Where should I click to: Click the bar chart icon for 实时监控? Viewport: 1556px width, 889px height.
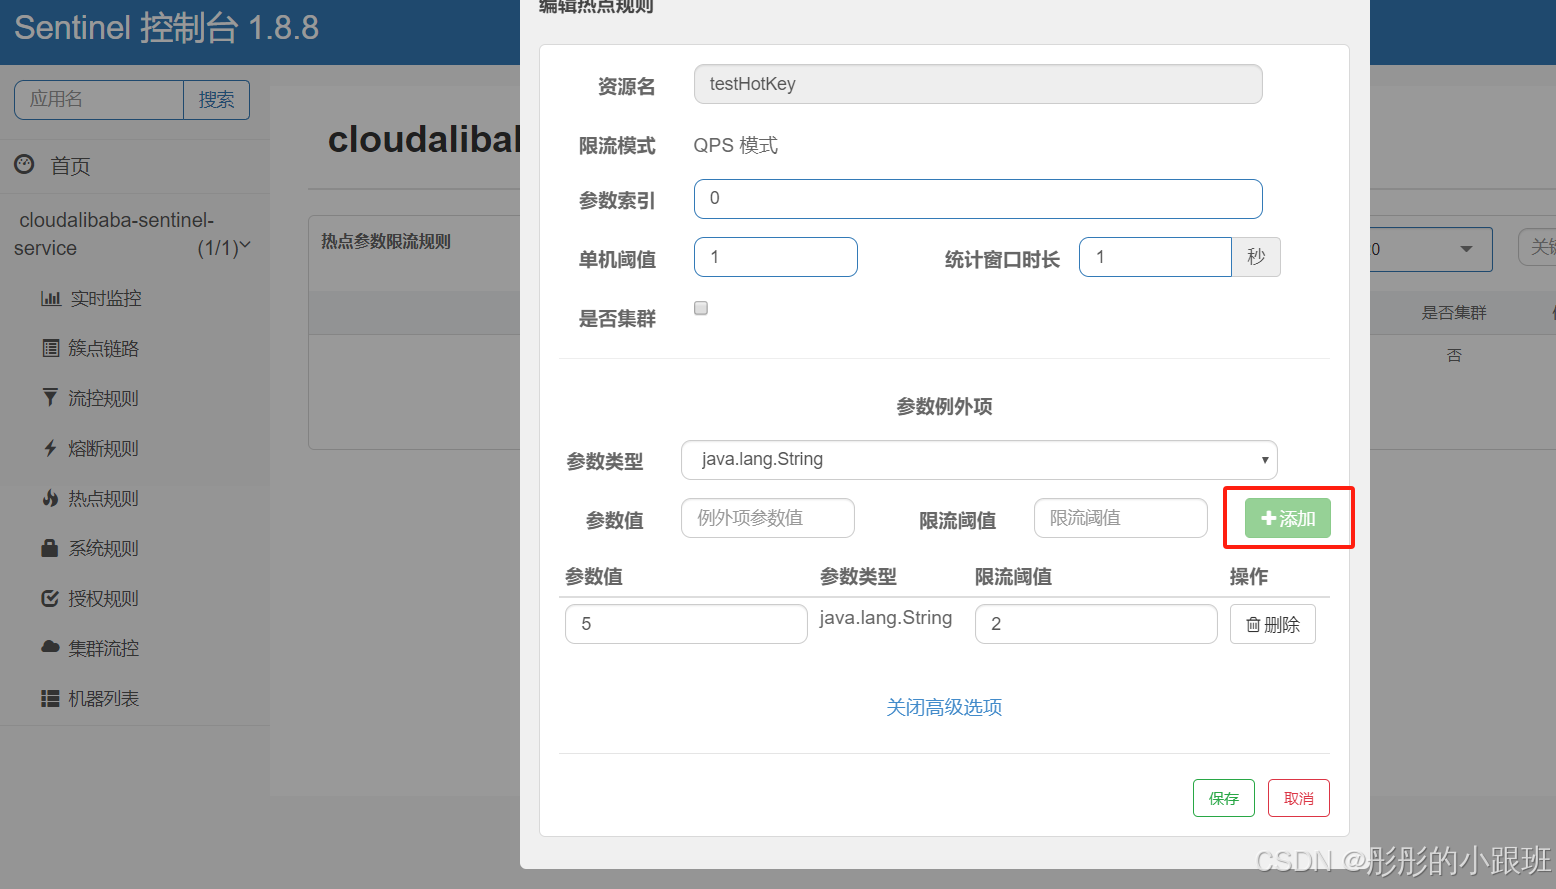[51, 298]
